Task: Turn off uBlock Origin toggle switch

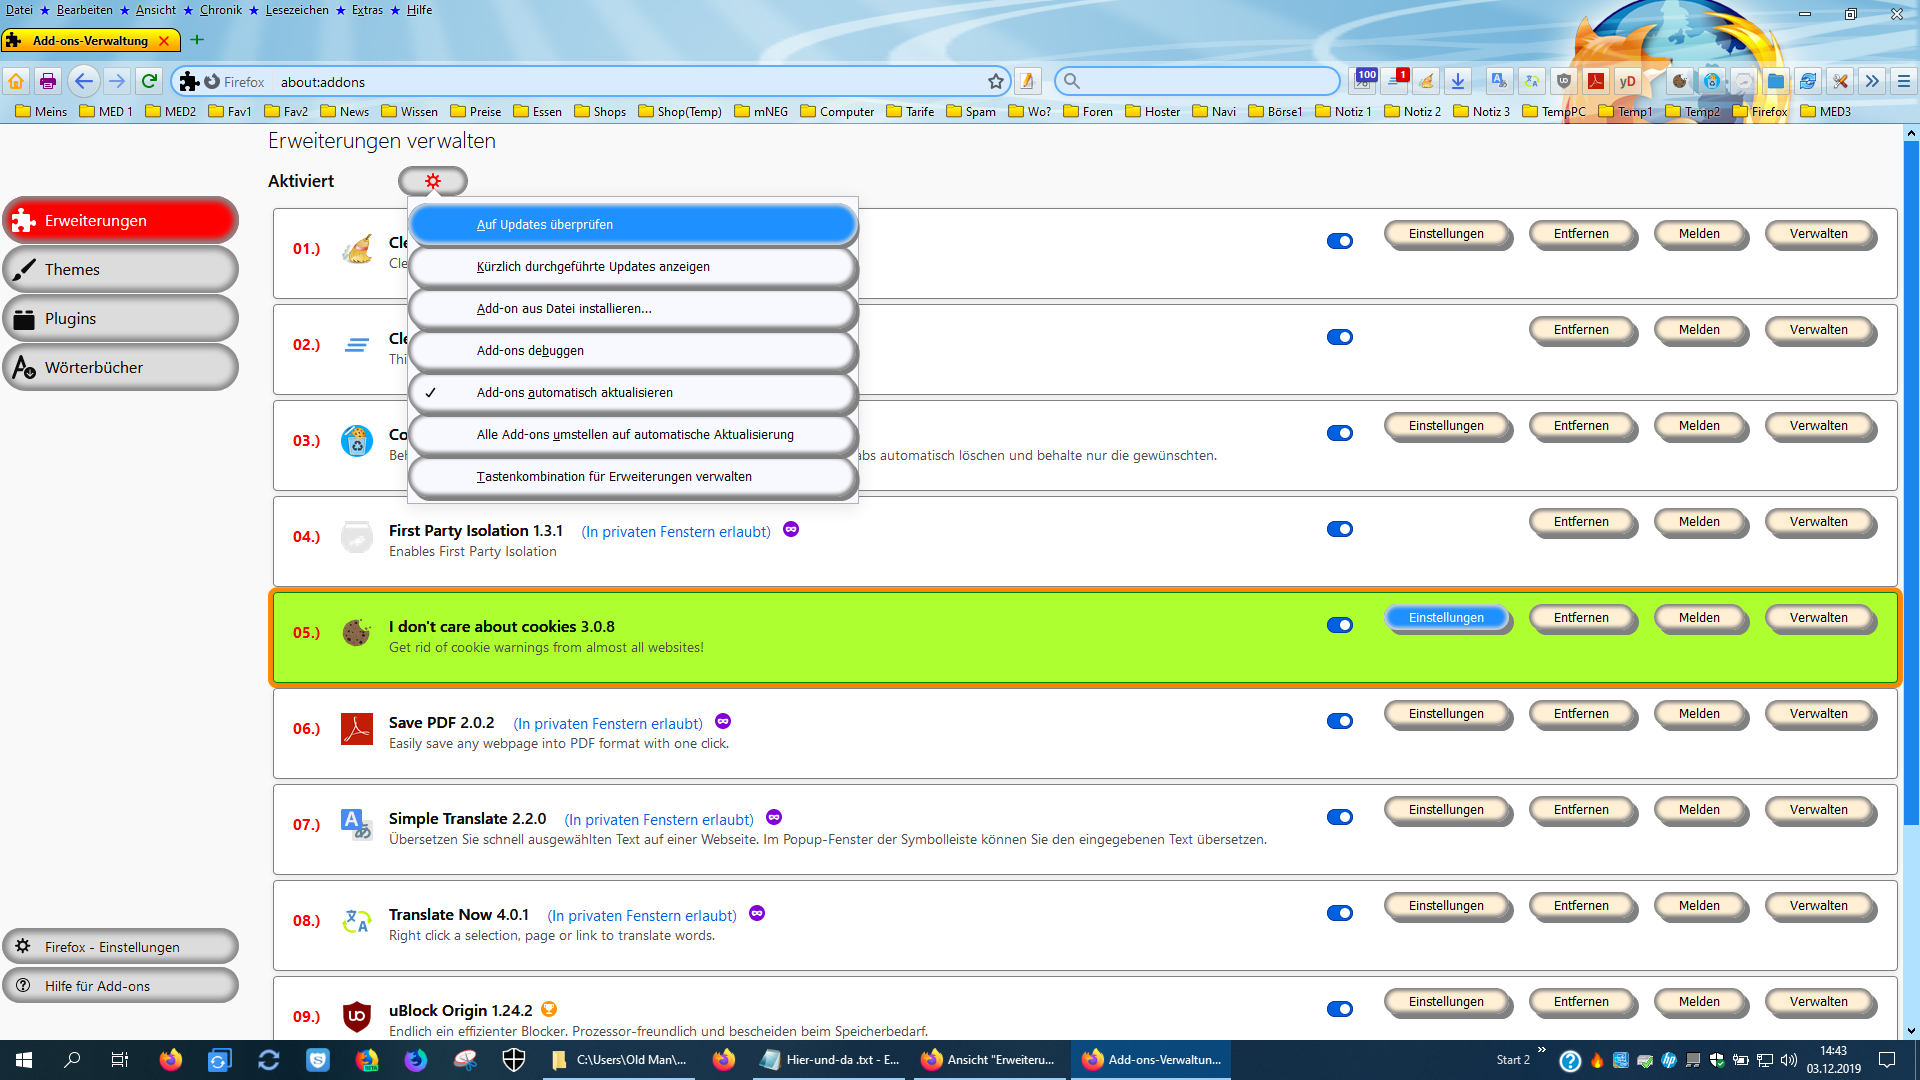Action: (1339, 1009)
